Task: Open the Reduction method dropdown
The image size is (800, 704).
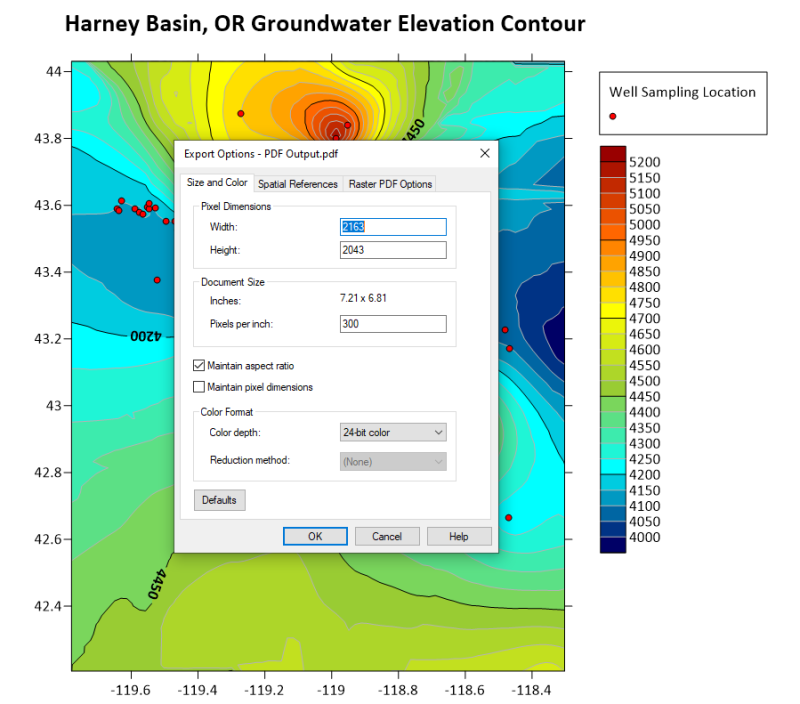Action: [x=440, y=461]
